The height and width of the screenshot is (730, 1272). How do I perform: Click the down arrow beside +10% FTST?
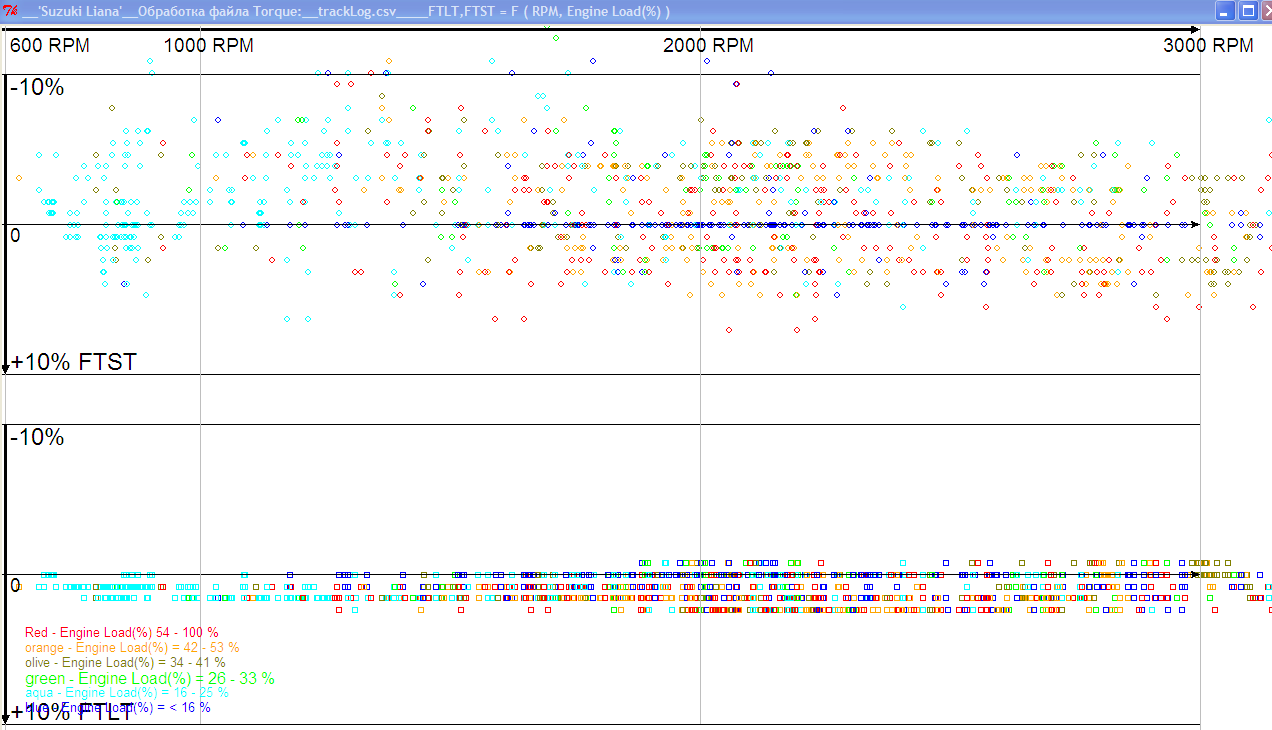point(6,367)
